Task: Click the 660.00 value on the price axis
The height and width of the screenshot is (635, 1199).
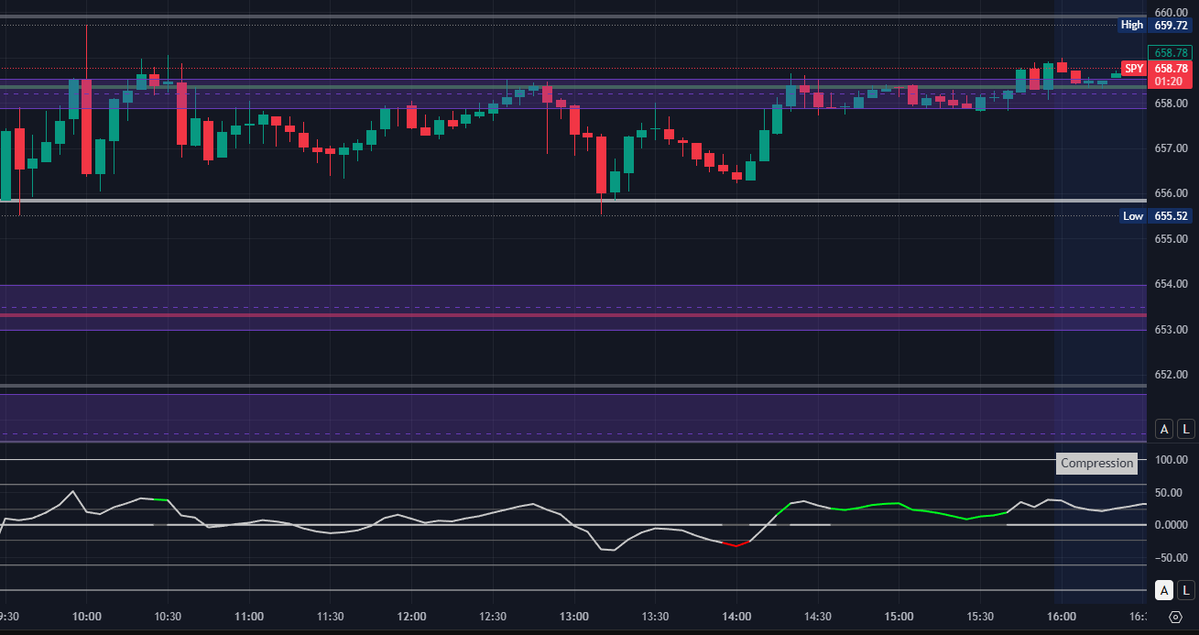Action: pyautogui.click(x=1170, y=12)
